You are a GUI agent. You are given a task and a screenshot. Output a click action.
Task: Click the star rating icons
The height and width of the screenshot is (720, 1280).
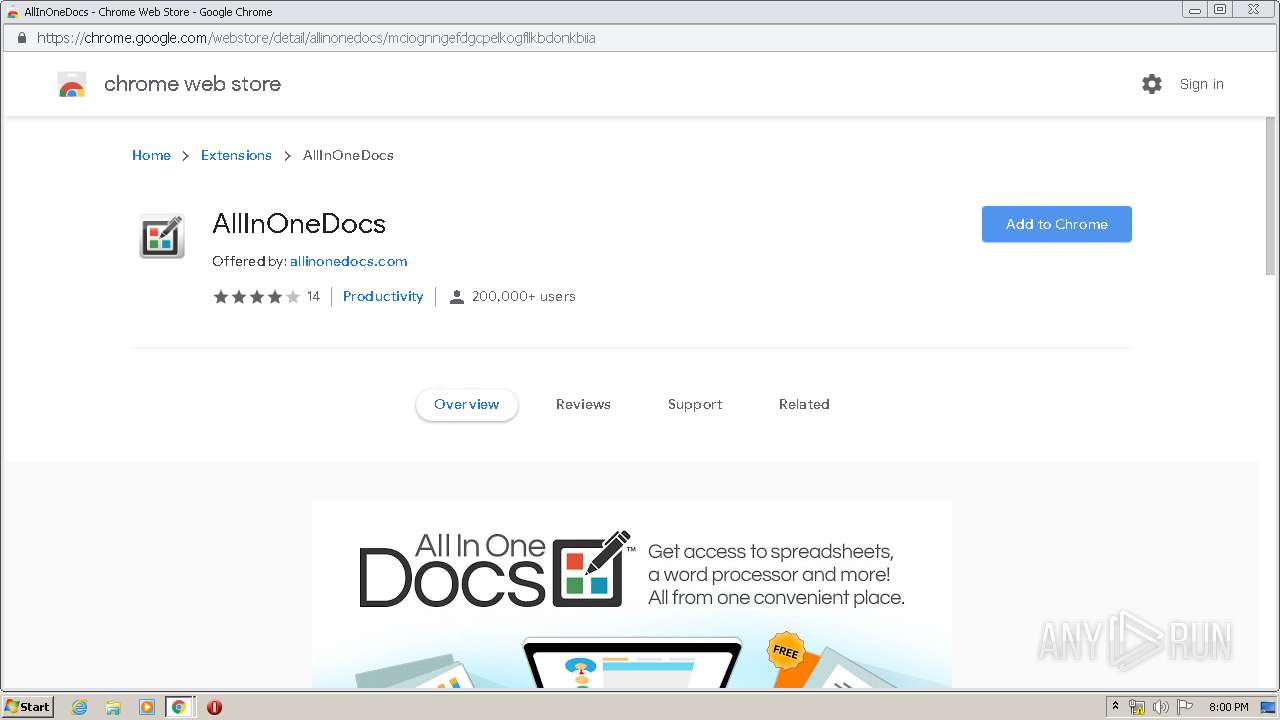256,297
